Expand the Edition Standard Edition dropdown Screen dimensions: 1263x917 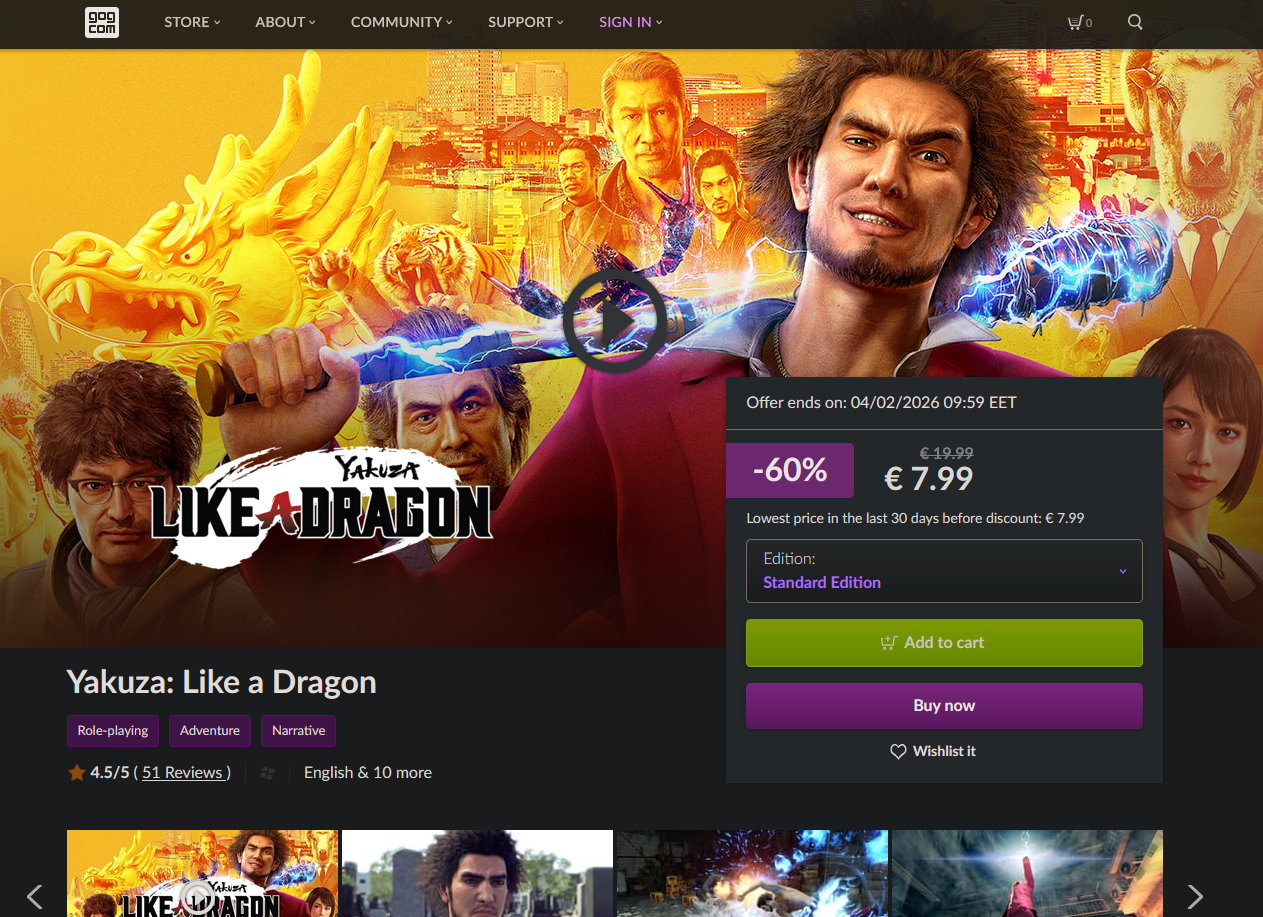(x=944, y=571)
